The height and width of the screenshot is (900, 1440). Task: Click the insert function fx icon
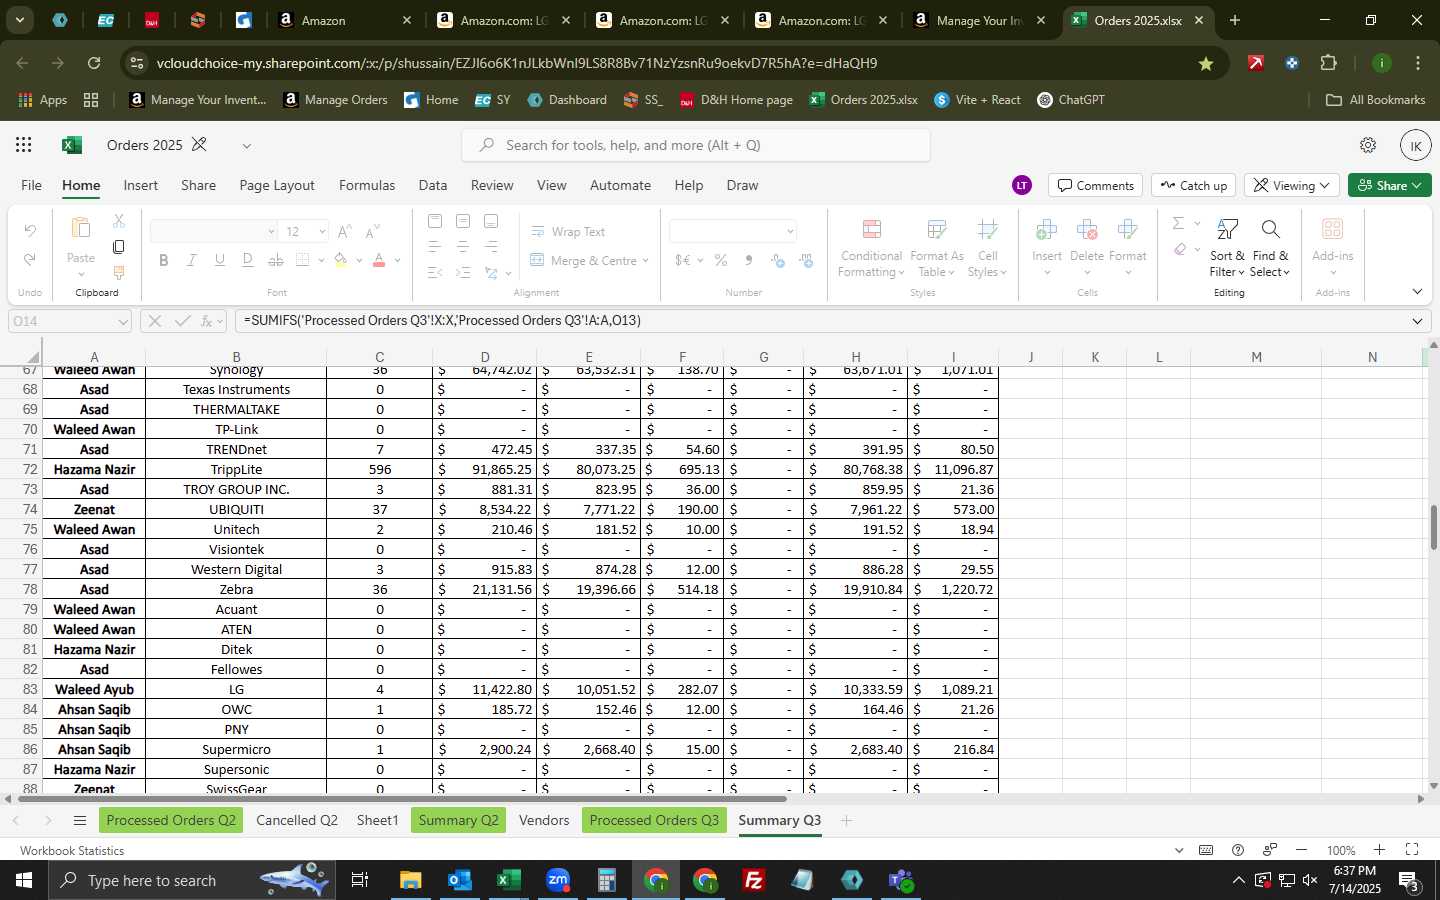point(208,321)
